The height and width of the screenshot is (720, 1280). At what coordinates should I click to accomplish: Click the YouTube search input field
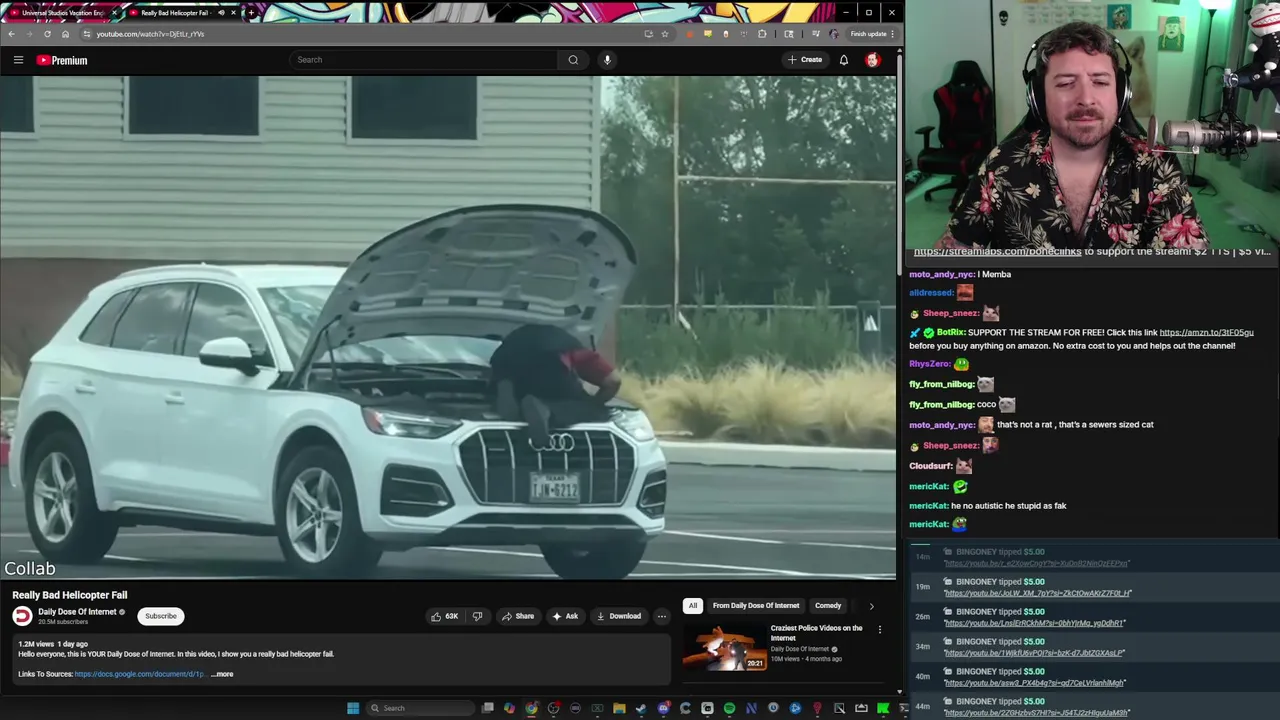(x=424, y=60)
